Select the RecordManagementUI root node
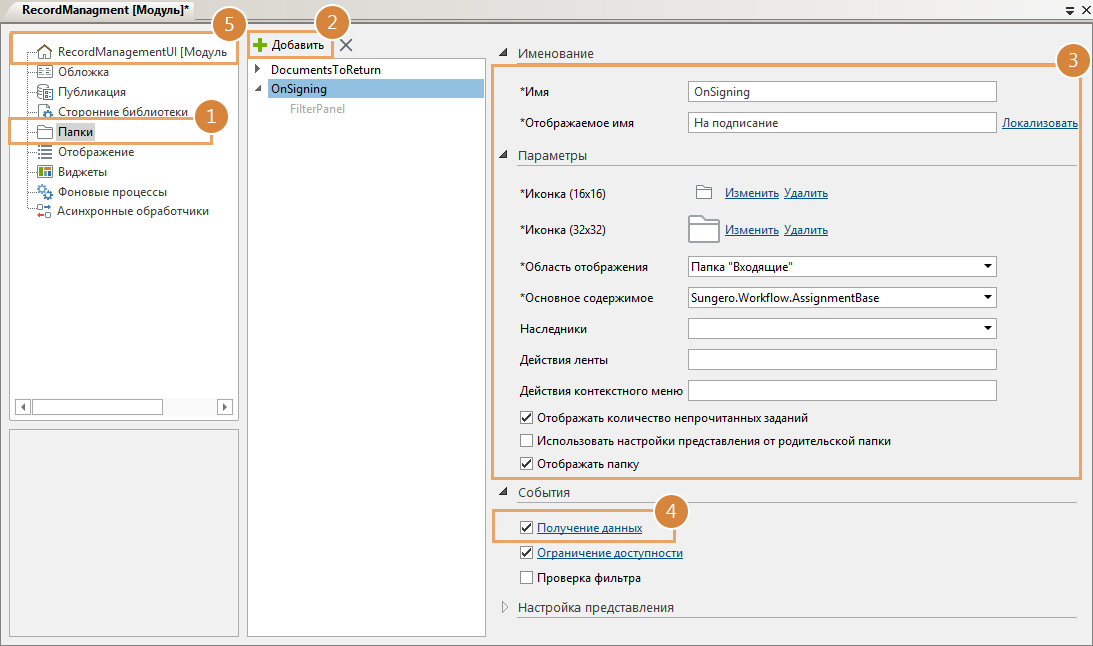1093x646 pixels. pos(140,51)
